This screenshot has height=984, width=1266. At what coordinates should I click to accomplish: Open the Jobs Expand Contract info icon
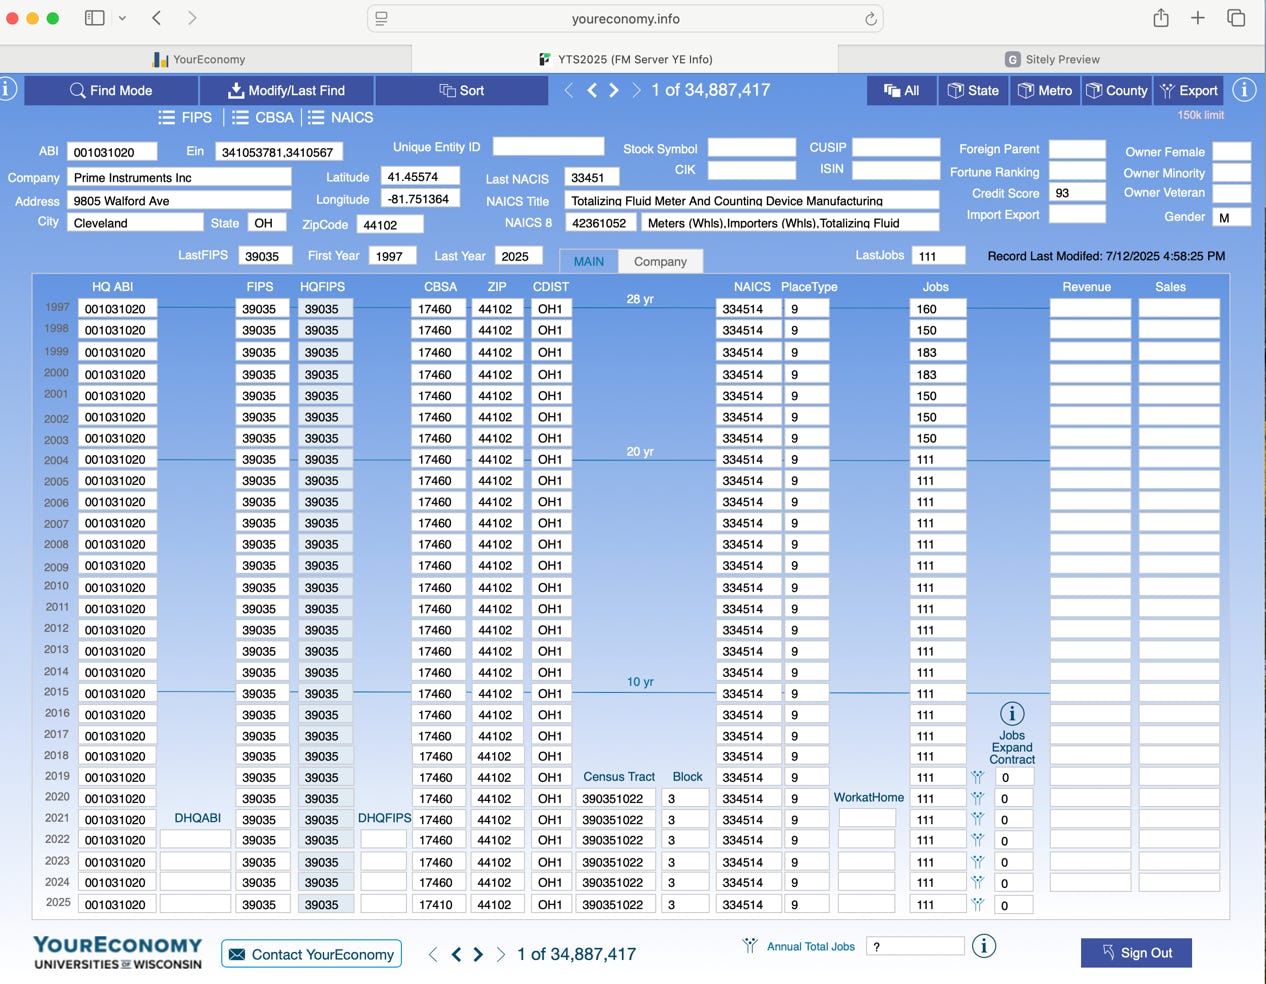click(x=1012, y=714)
